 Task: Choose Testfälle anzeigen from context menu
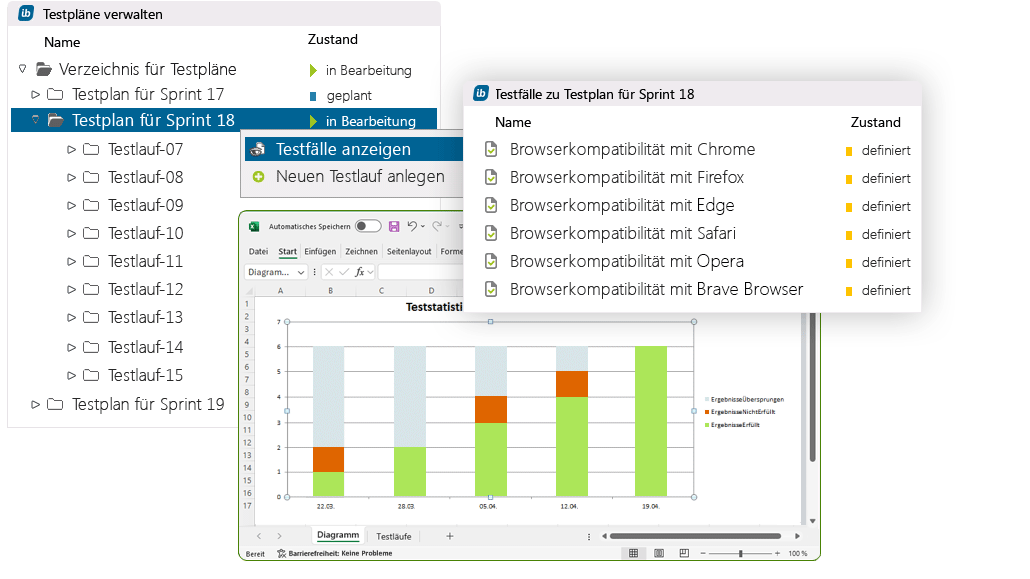pyautogui.click(x=343, y=149)
